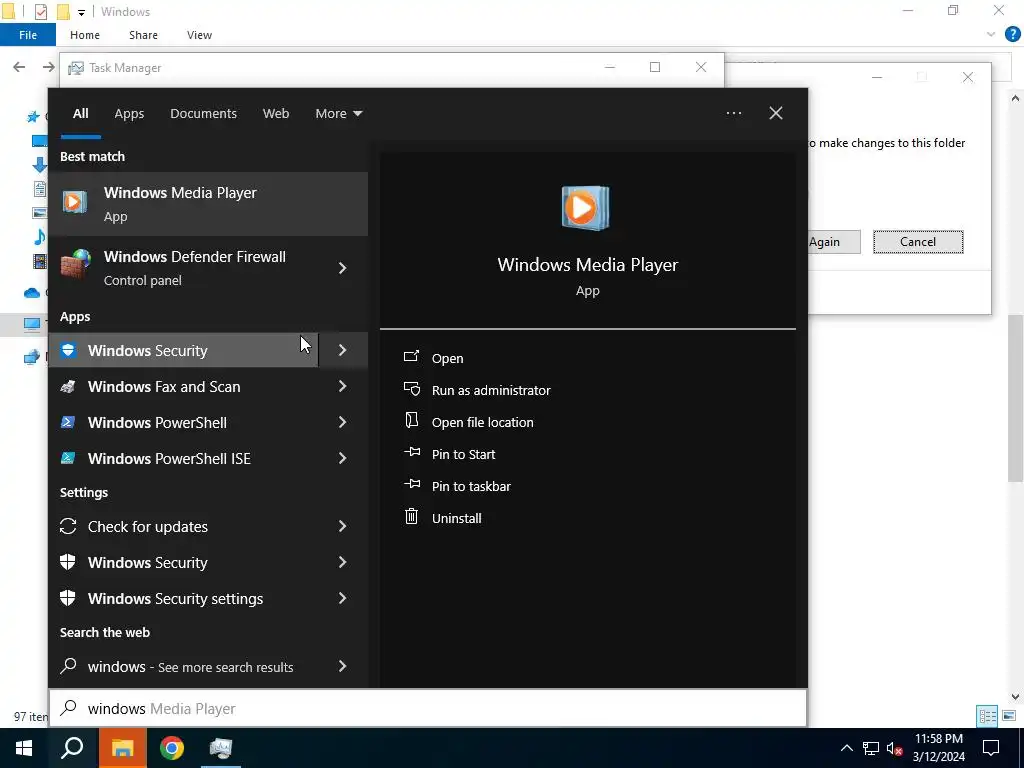Close the search panel with X
This screenshot has width=1024, height=768.
pyautogui.click(x=776, y=113)
